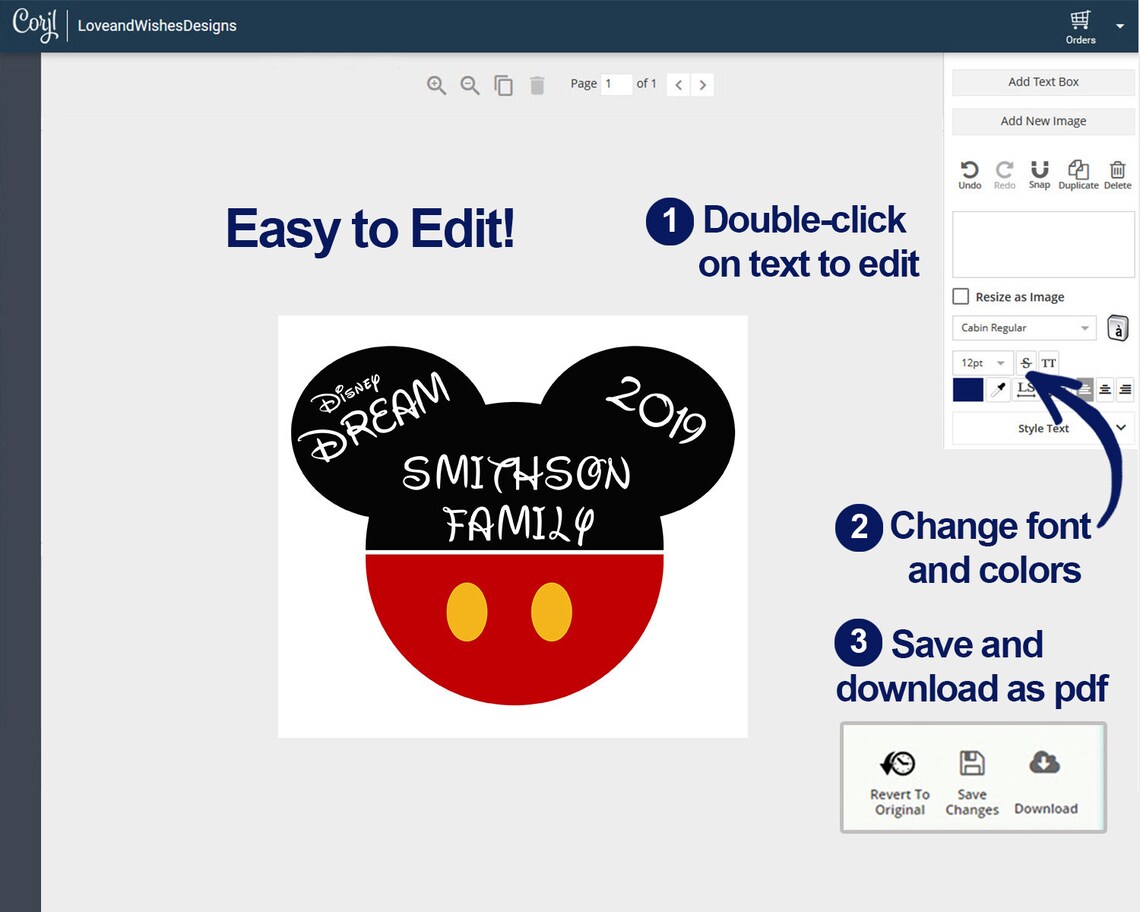Select the SMITHSON text on the design
Image resolution: width=1140 pixels, height=912 pixels.
516,473
